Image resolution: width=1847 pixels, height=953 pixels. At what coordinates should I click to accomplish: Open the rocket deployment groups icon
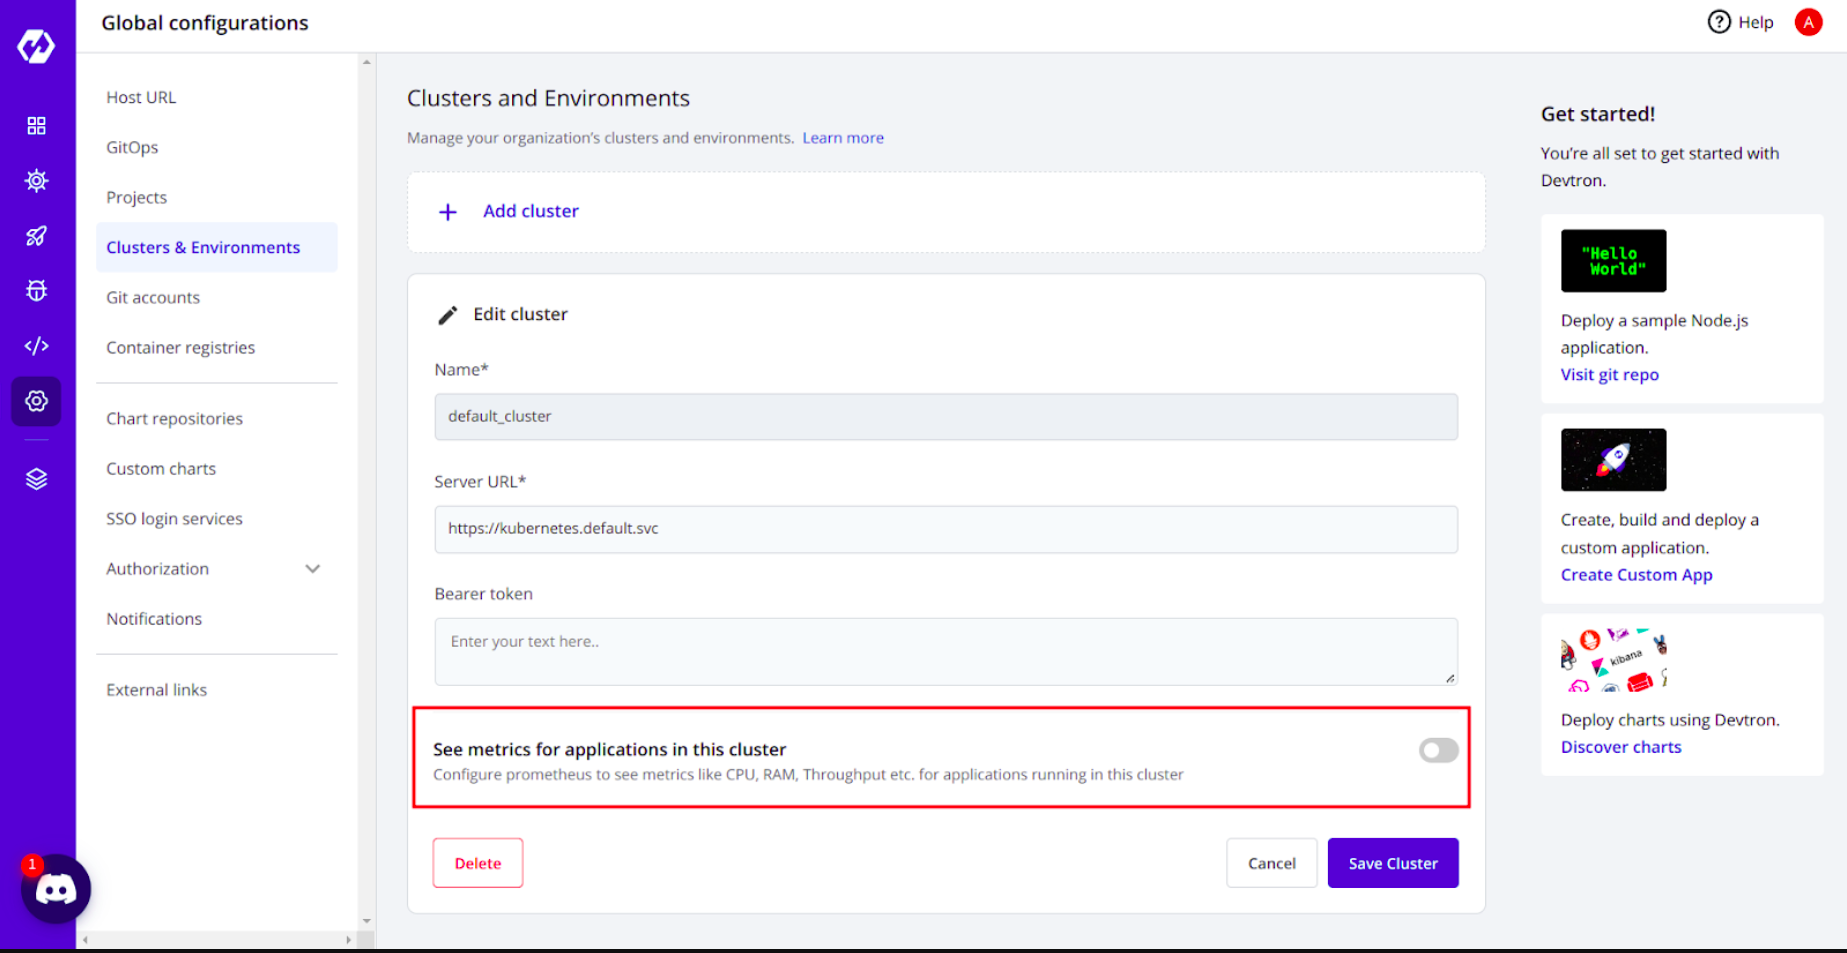(x=36, y=236)
